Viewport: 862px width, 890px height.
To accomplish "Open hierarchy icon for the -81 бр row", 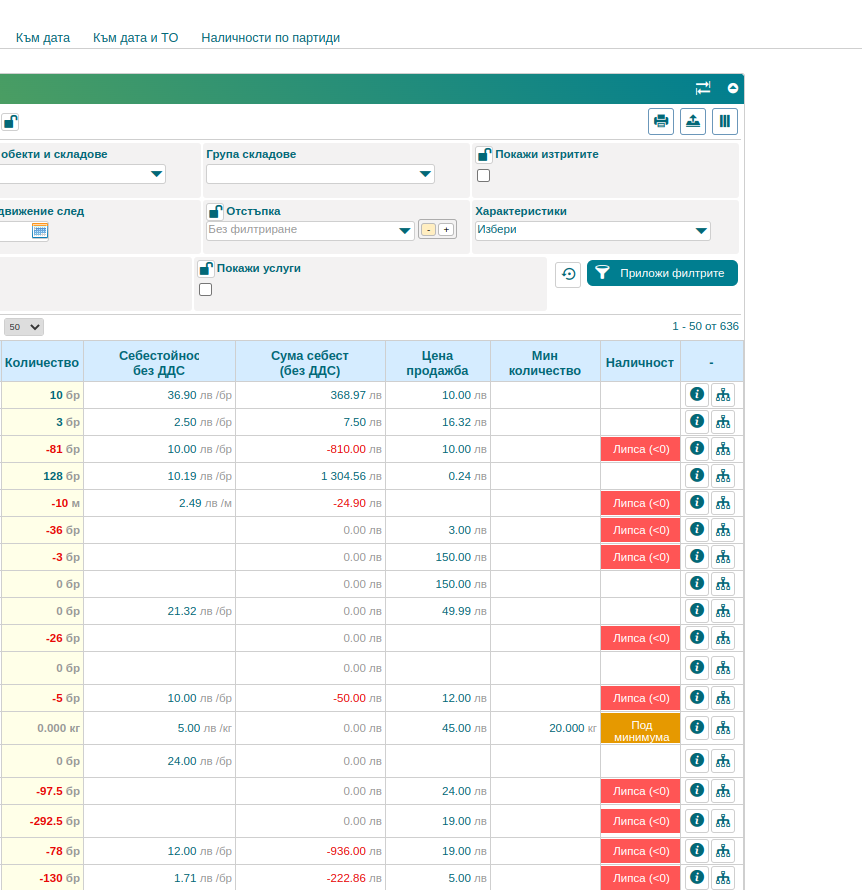I will (x=723, y=449).
